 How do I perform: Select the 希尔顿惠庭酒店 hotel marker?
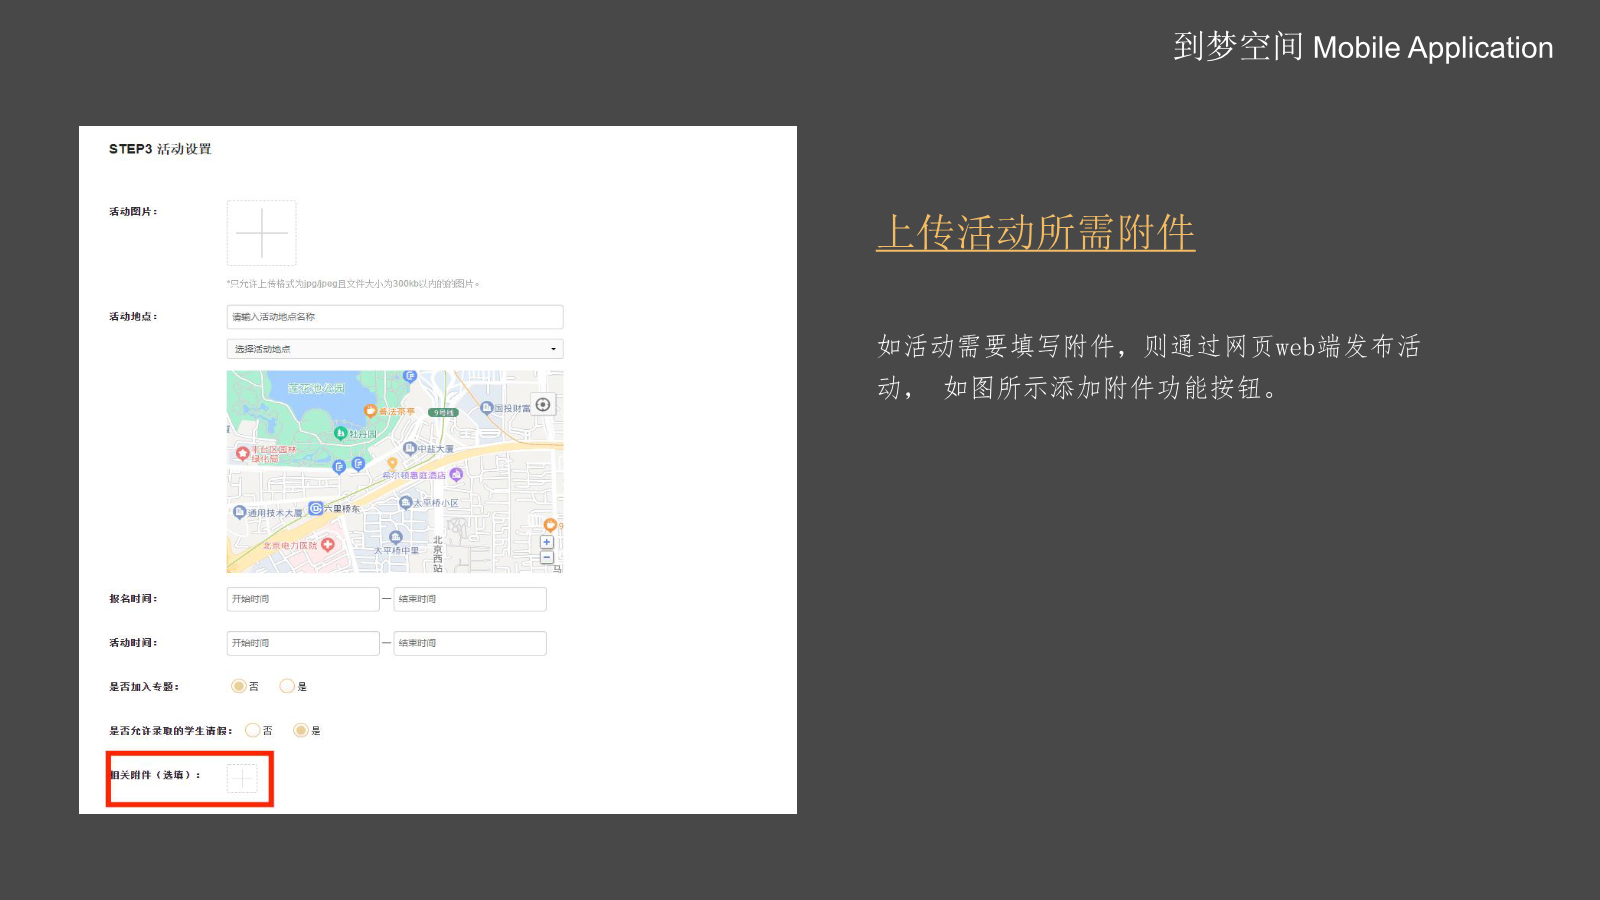(x=456, y=474)
